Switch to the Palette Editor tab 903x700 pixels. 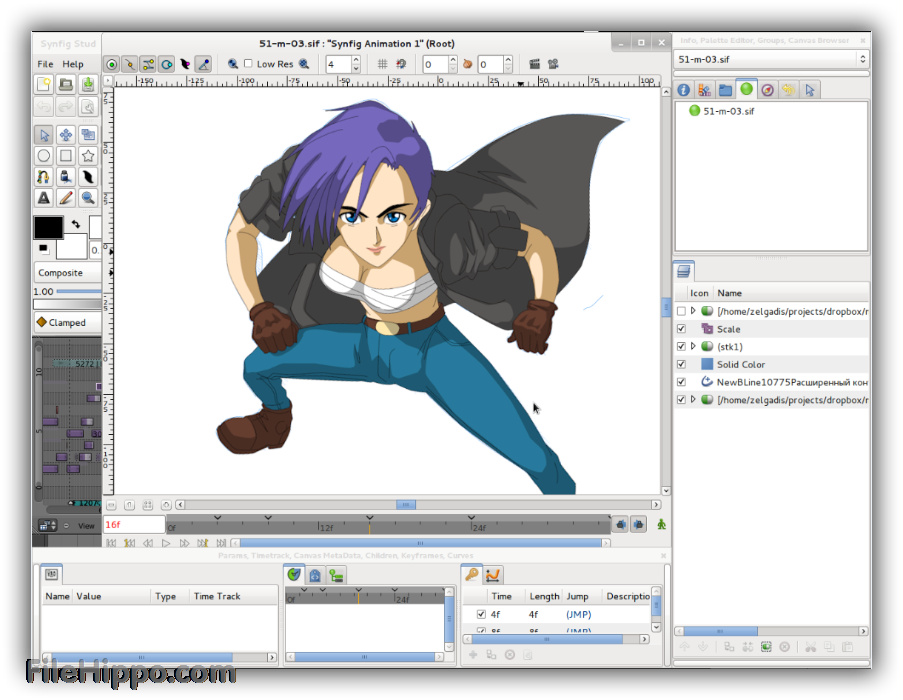point(704,90)
